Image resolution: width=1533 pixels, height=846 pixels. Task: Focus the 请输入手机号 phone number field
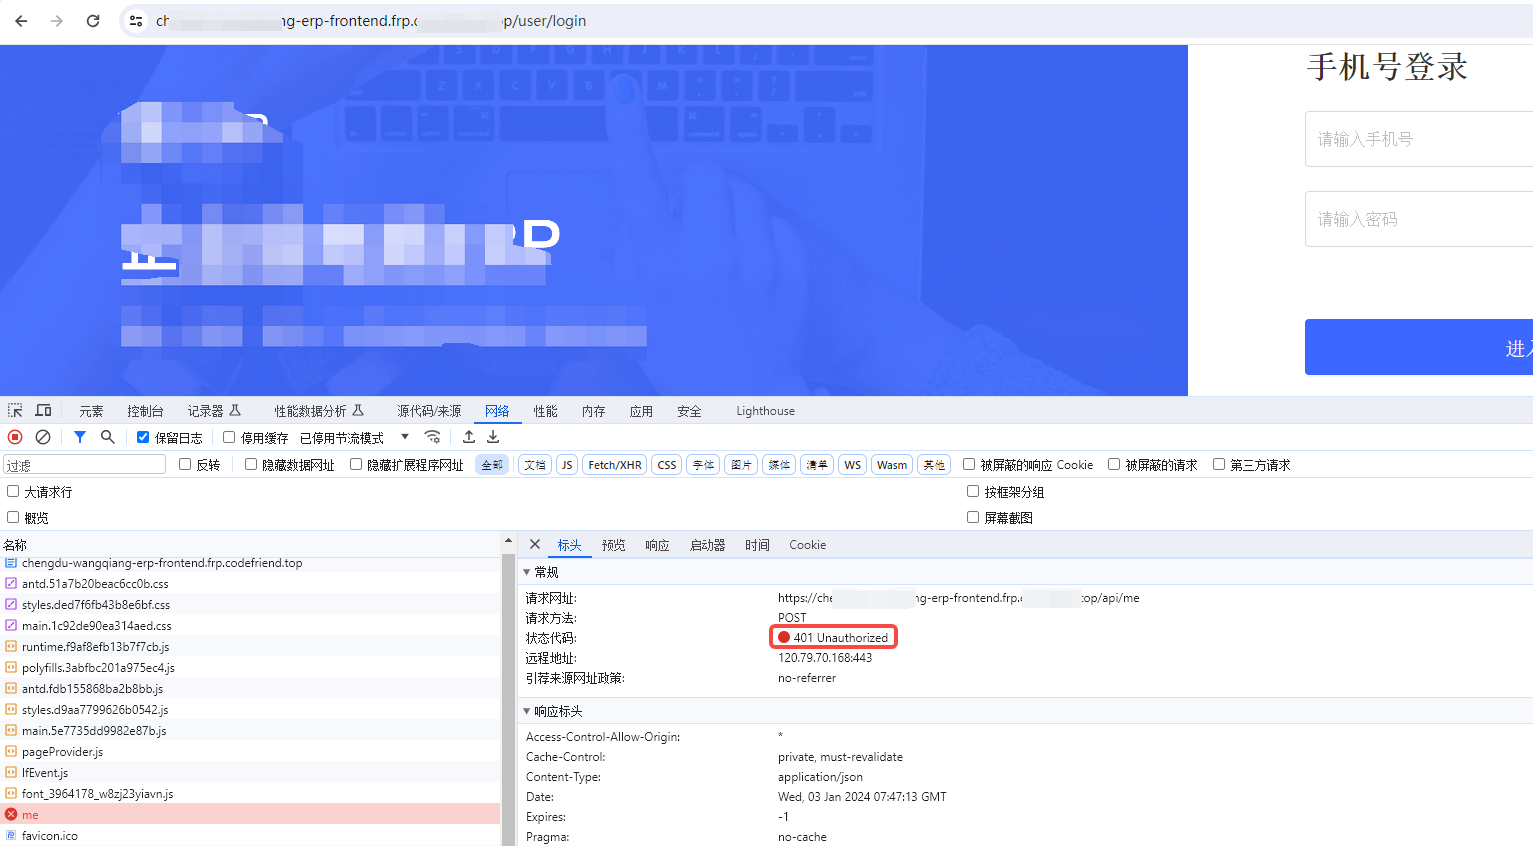point(1419,139)
